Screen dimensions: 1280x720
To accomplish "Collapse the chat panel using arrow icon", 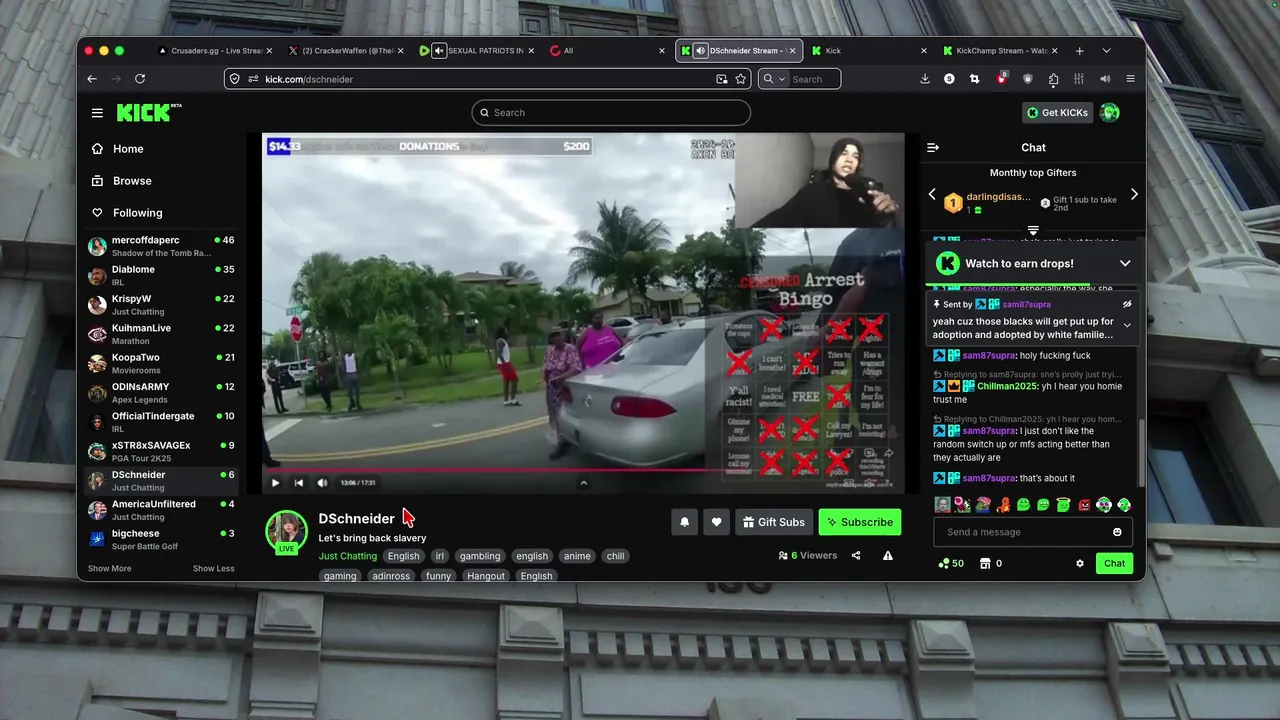I will pos(933,147).
